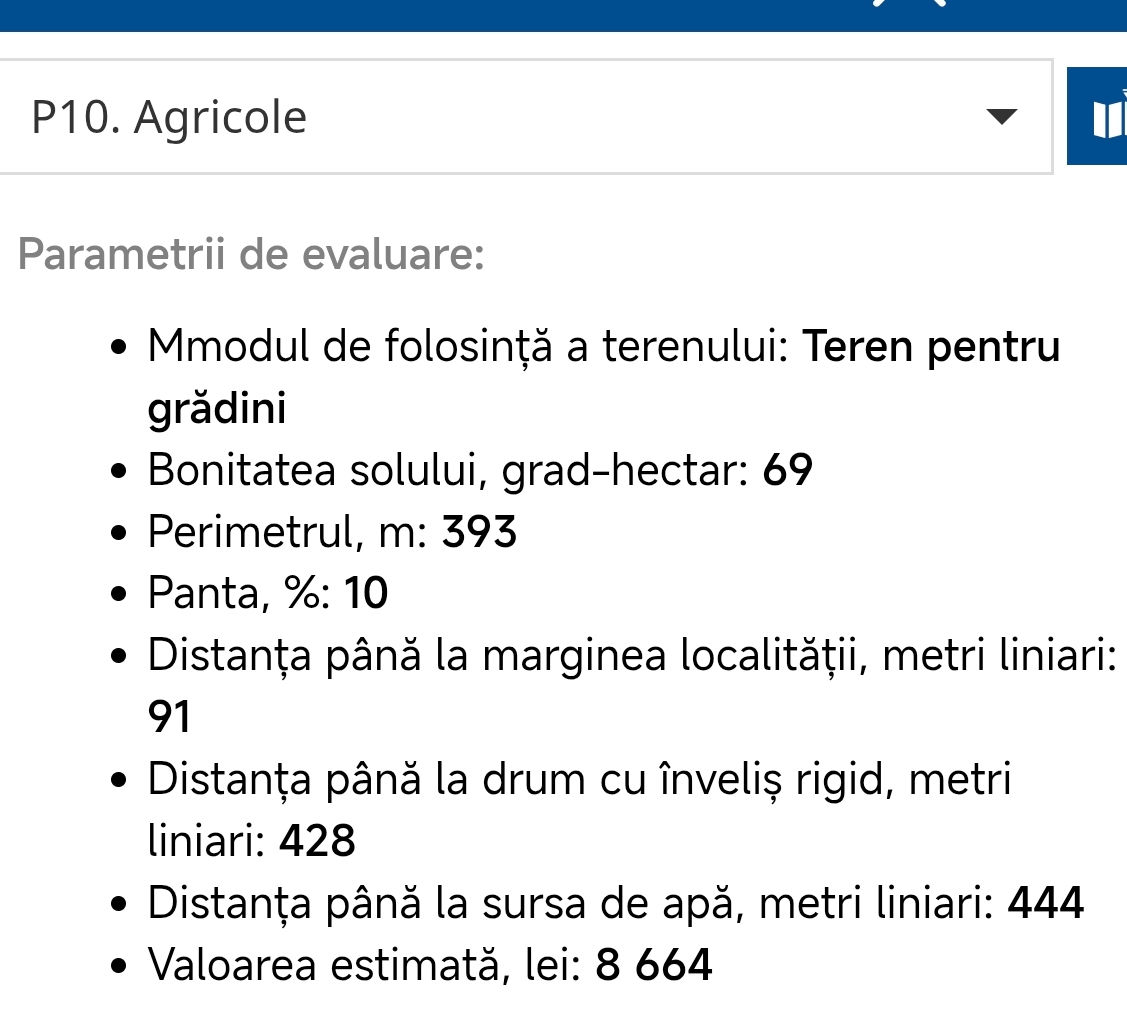Select the water source distance value 444

(x=1046, y=903)
